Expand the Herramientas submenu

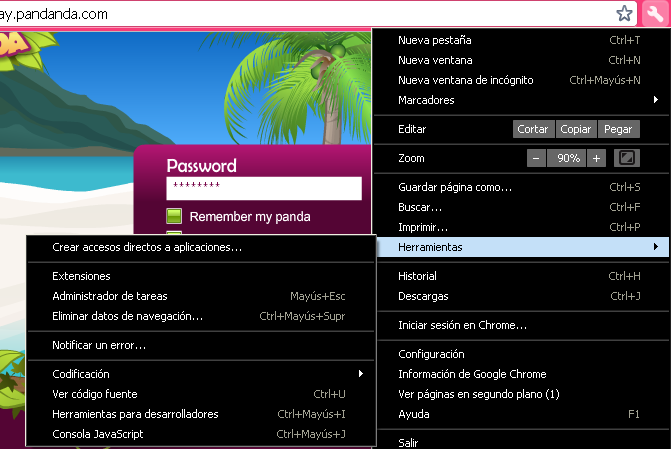(x=522, y=247)
